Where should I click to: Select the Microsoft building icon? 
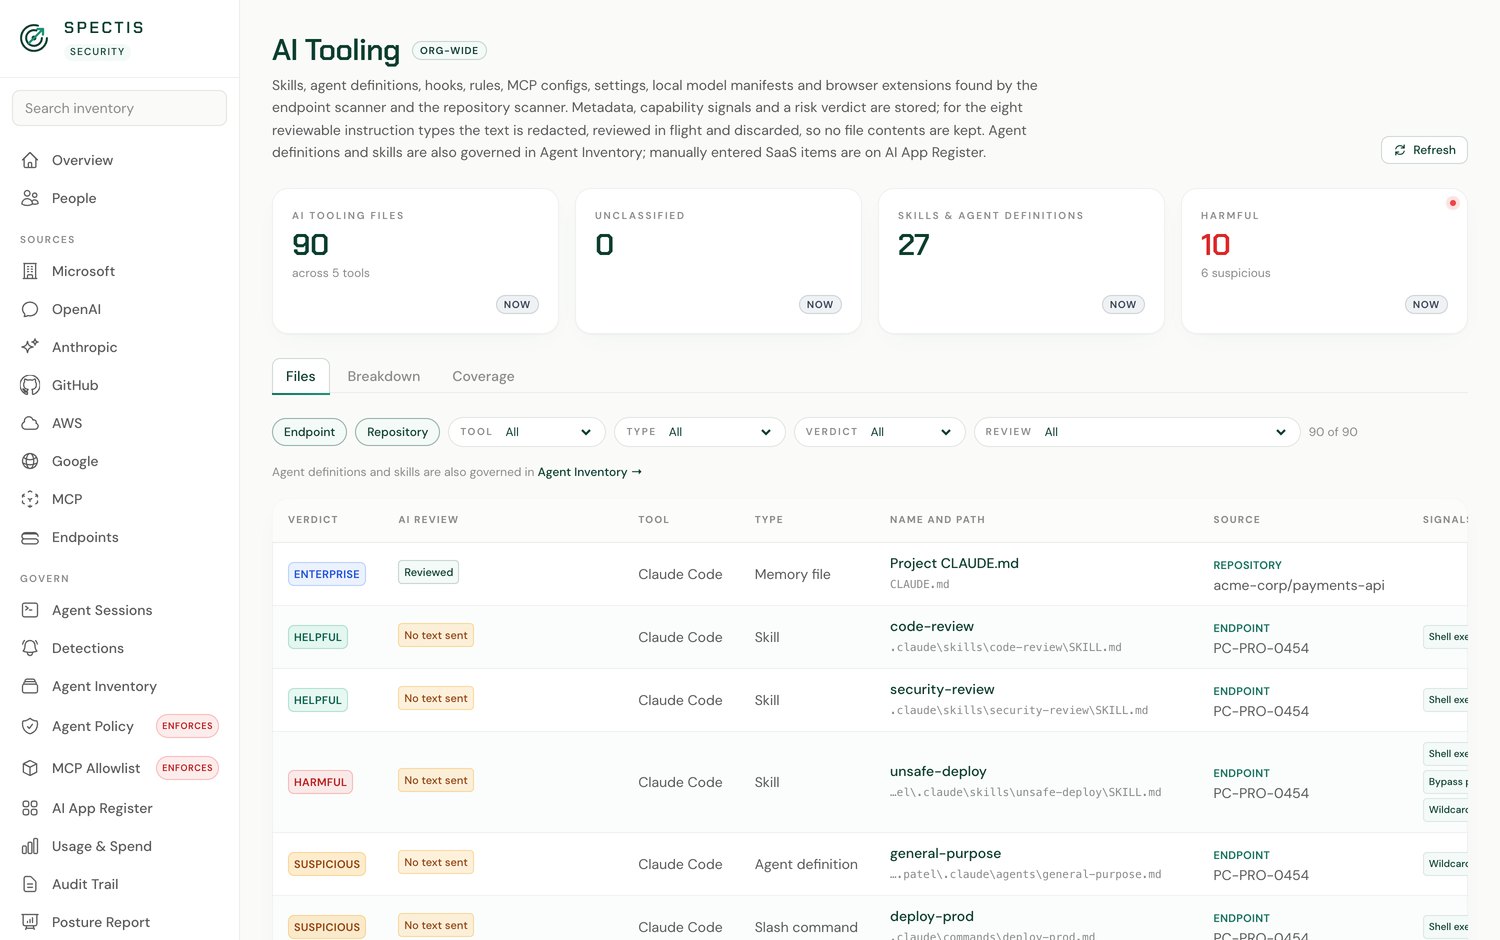(x=30, y=271)
